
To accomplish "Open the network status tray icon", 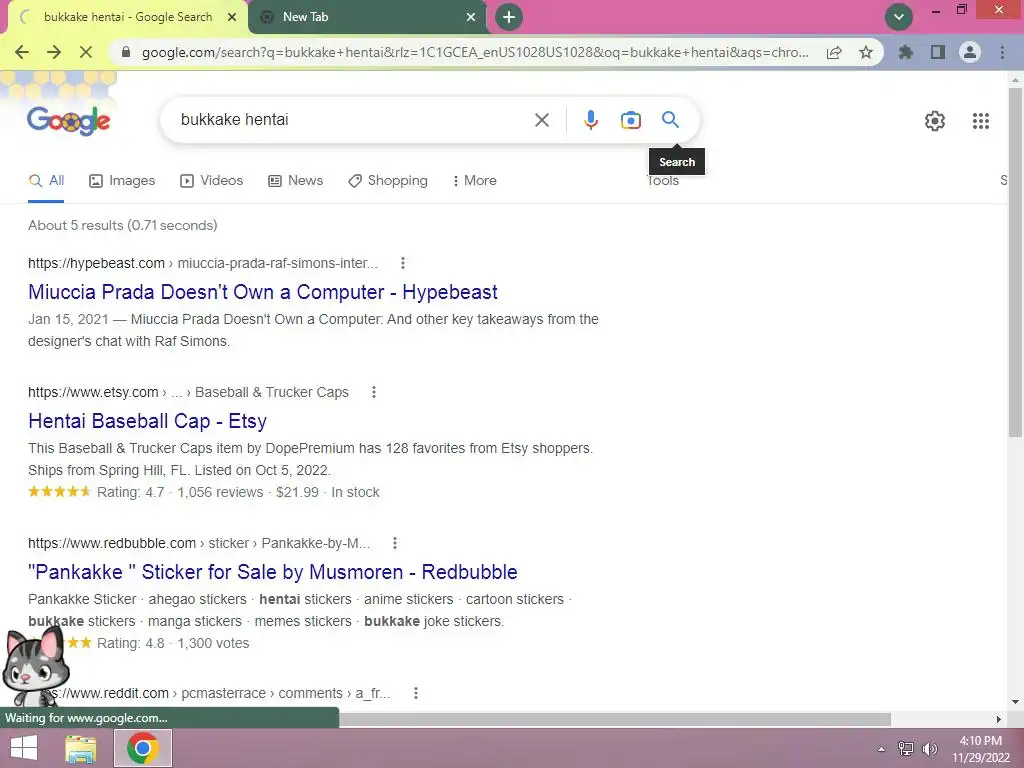I will coord(906,749).
